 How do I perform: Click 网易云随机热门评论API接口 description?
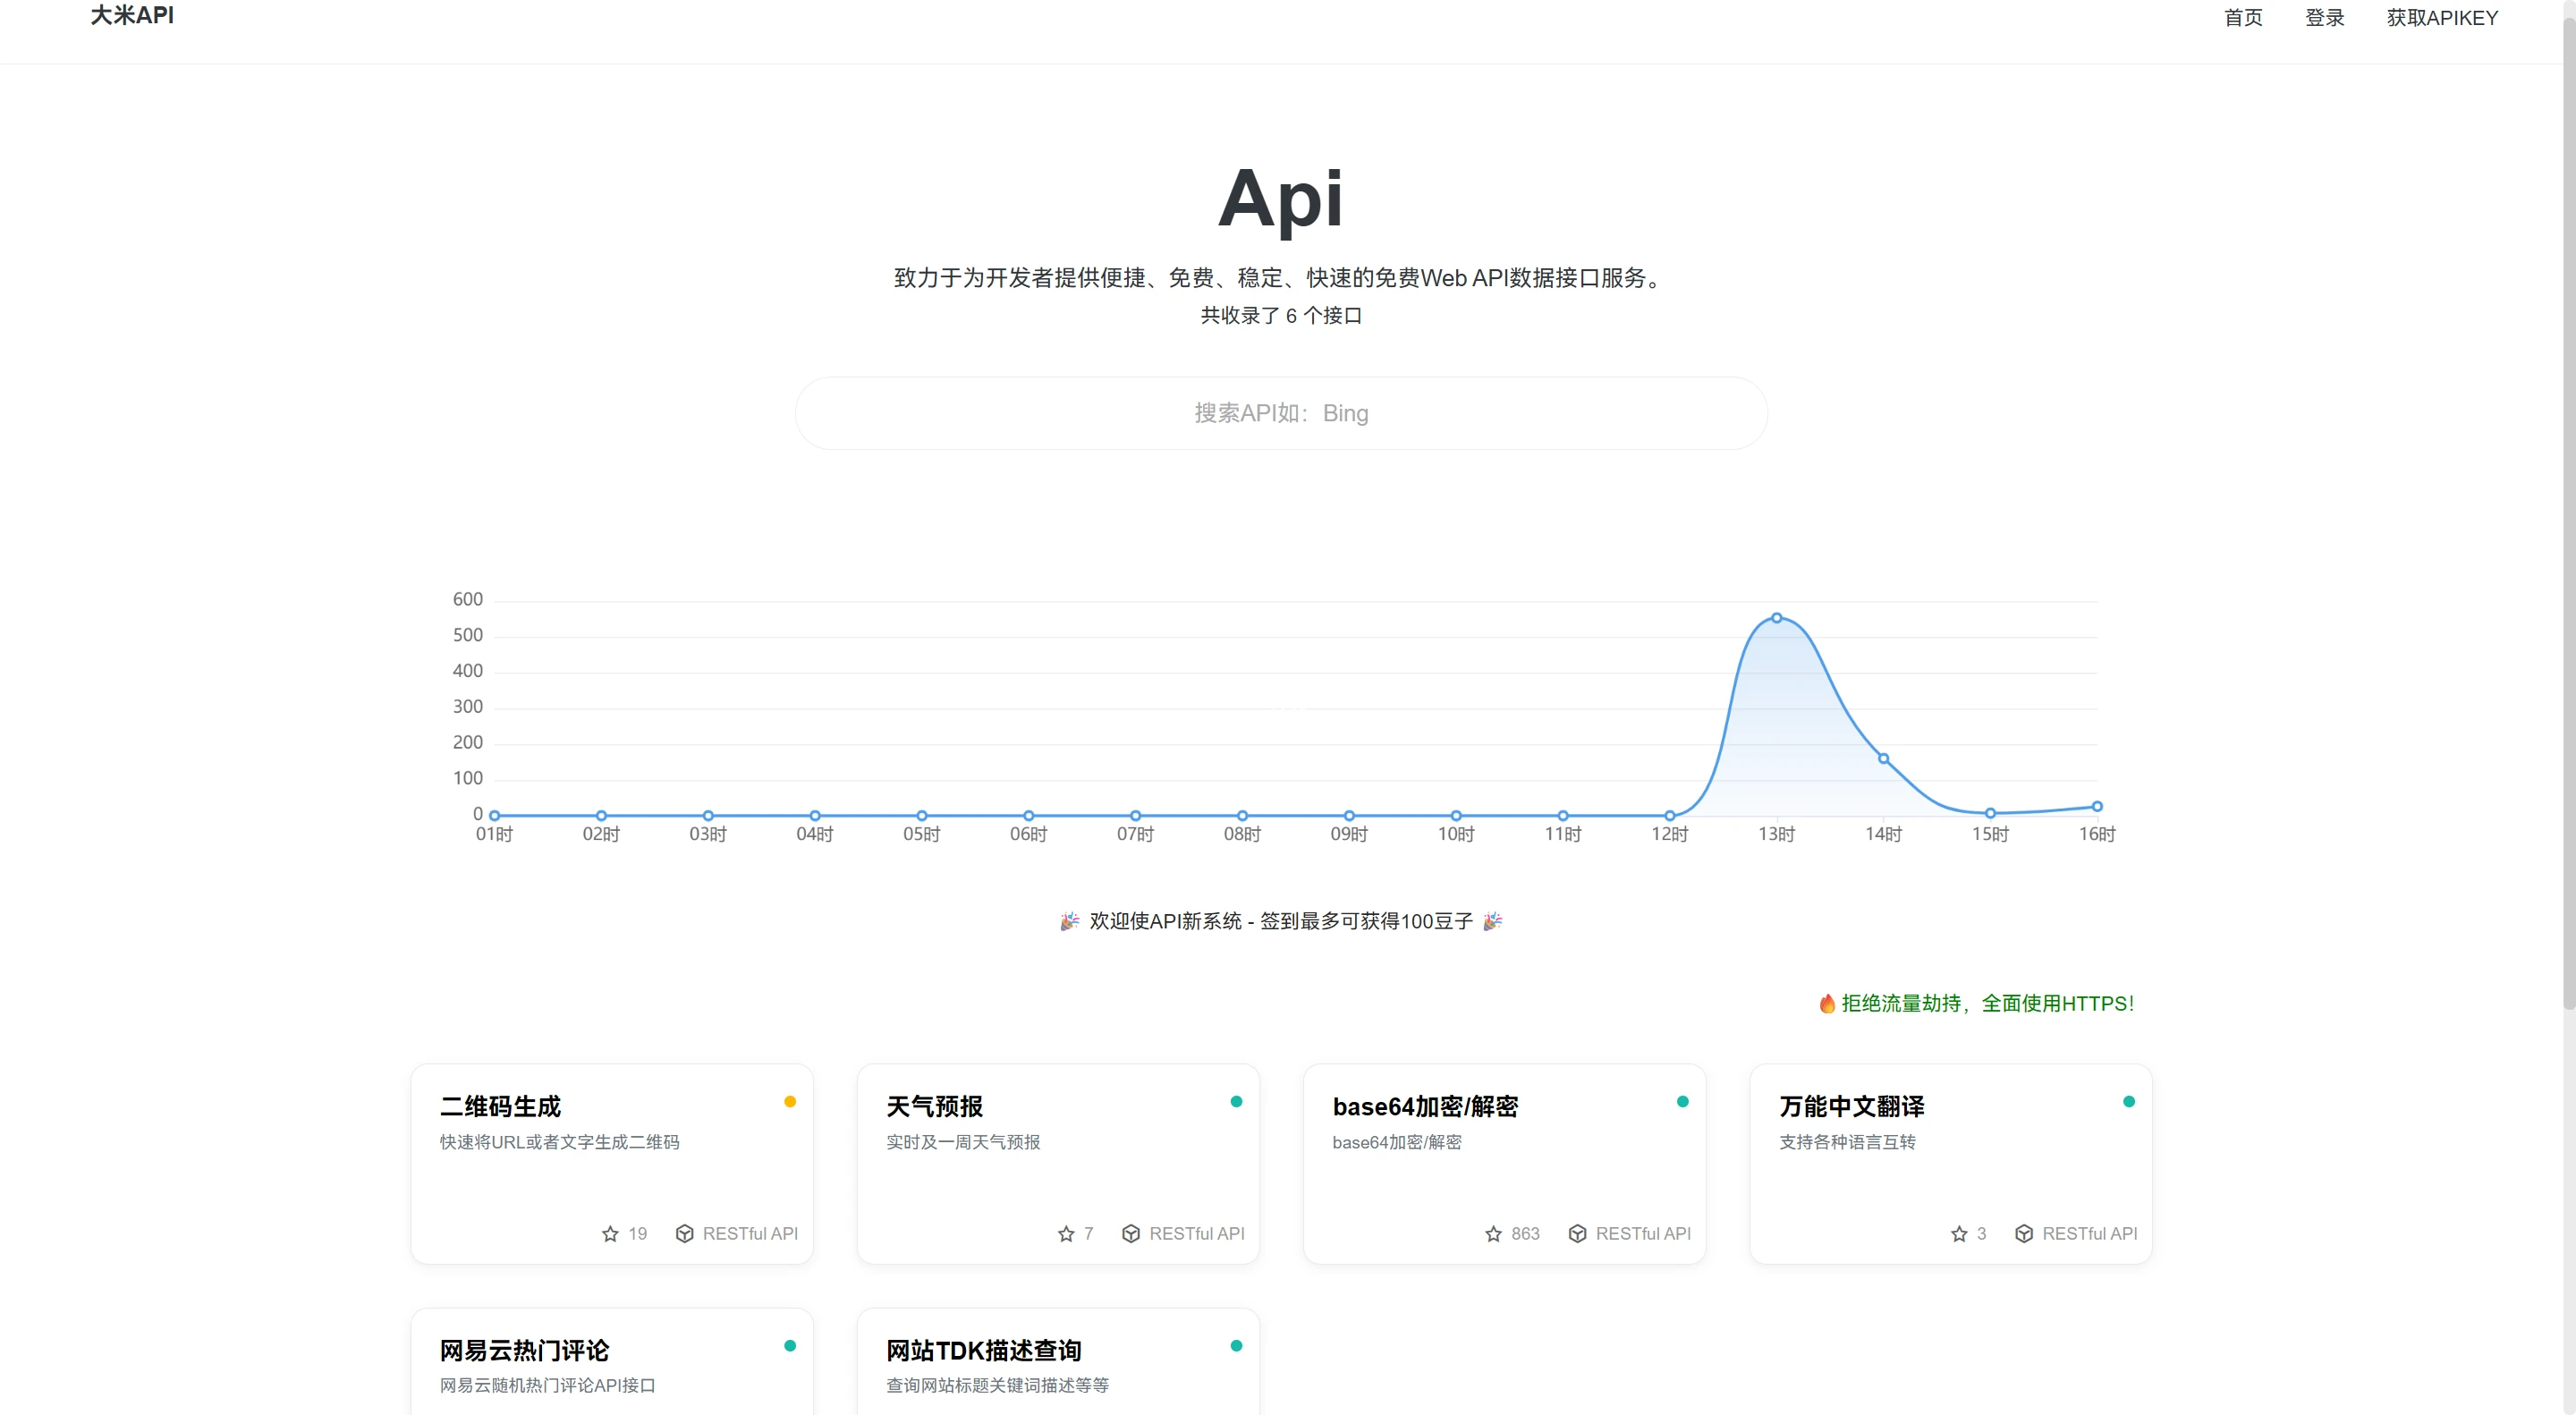(548, 1386)
